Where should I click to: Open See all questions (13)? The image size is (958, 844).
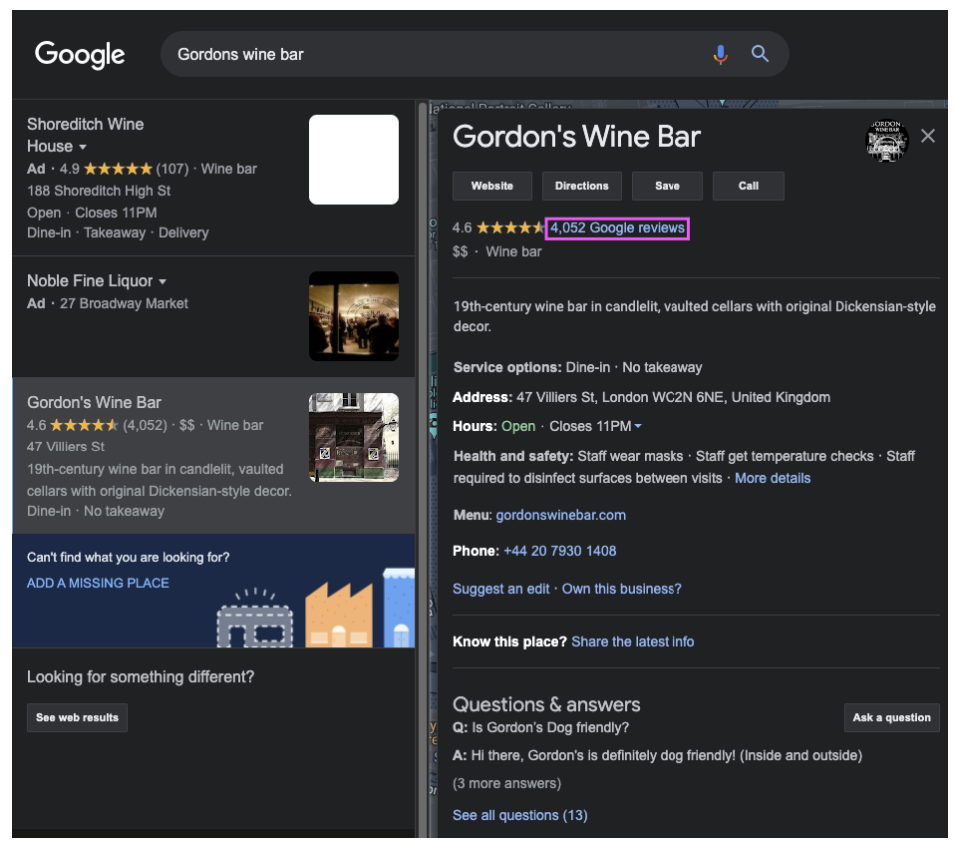pyautogui.click(x=520, y=815)
